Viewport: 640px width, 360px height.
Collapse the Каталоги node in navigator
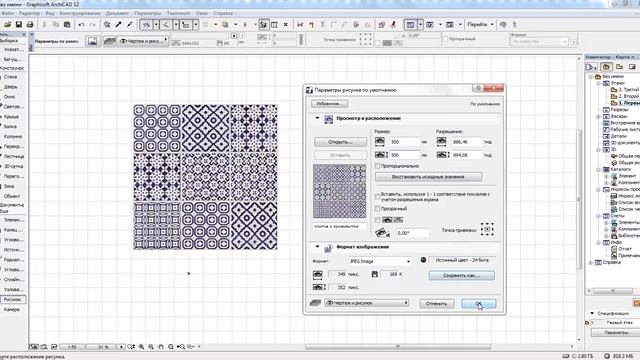click(598, 169)
